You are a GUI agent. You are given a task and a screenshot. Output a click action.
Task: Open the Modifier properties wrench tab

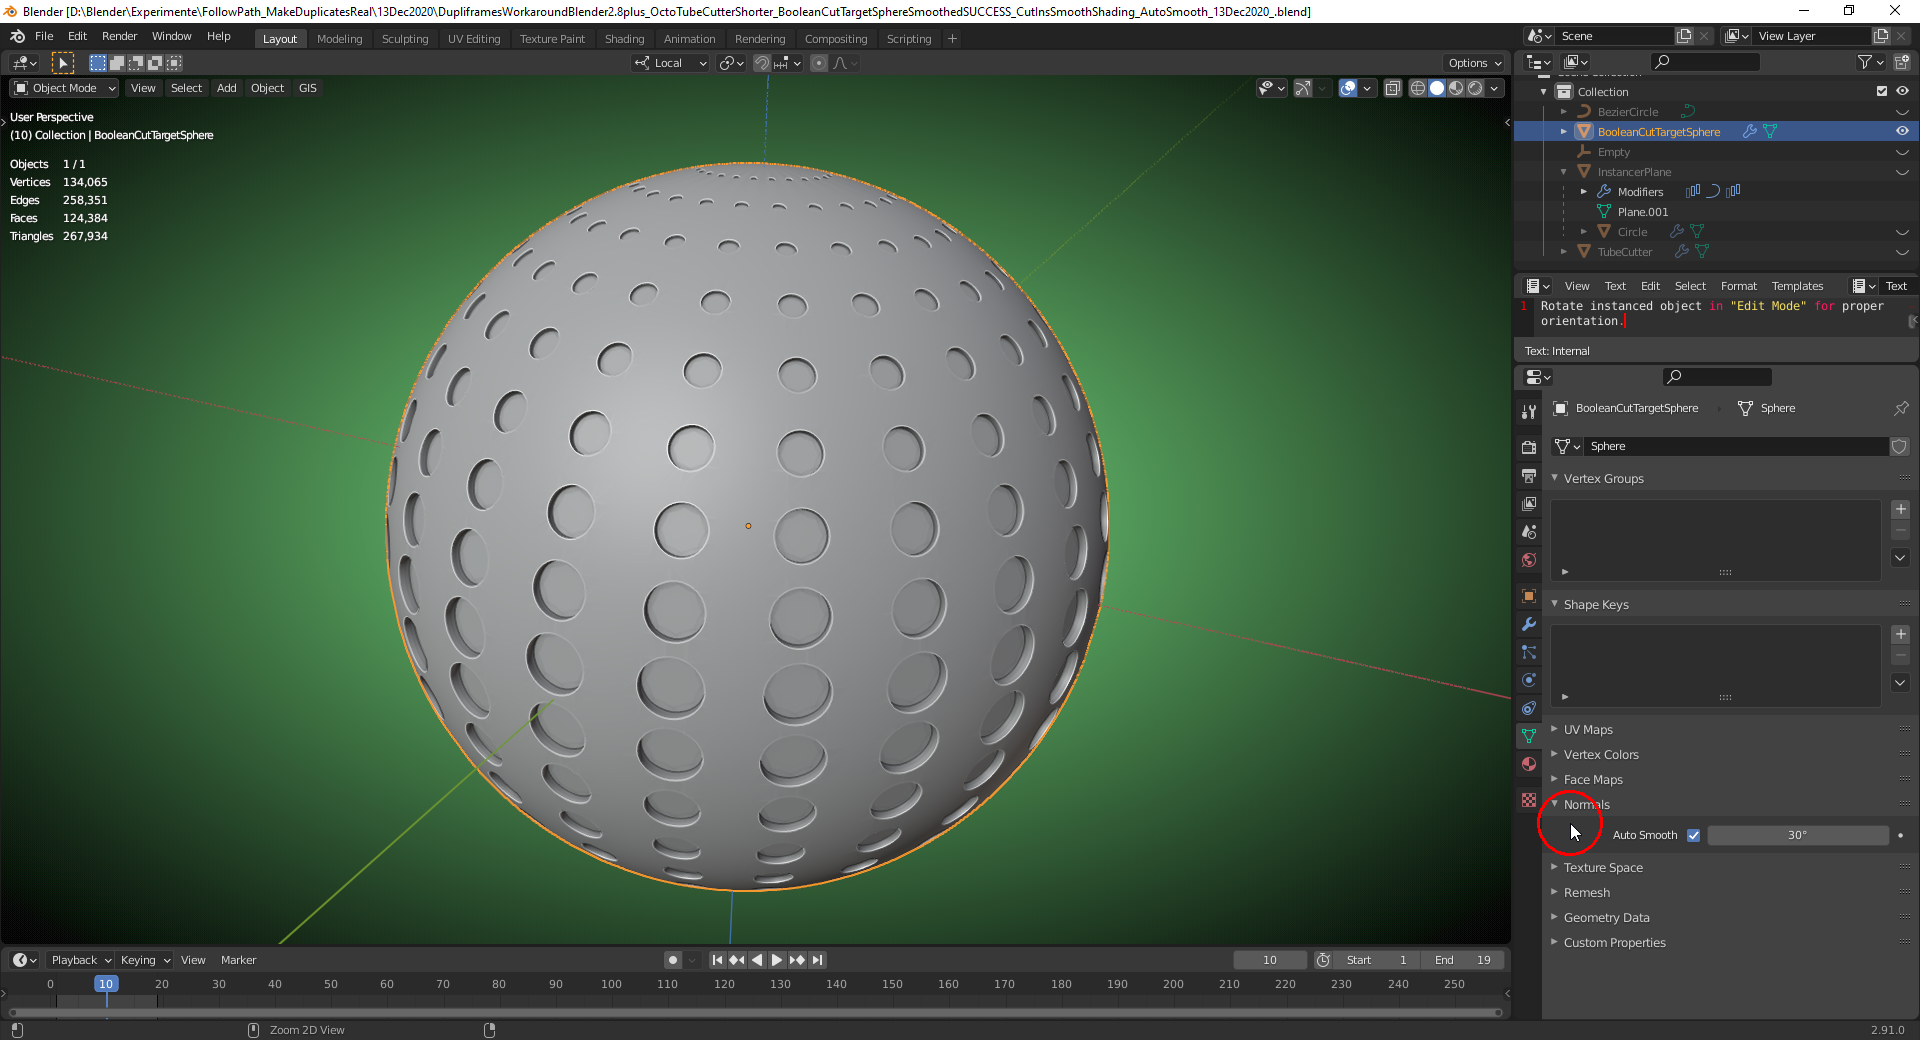point(1529,624)
